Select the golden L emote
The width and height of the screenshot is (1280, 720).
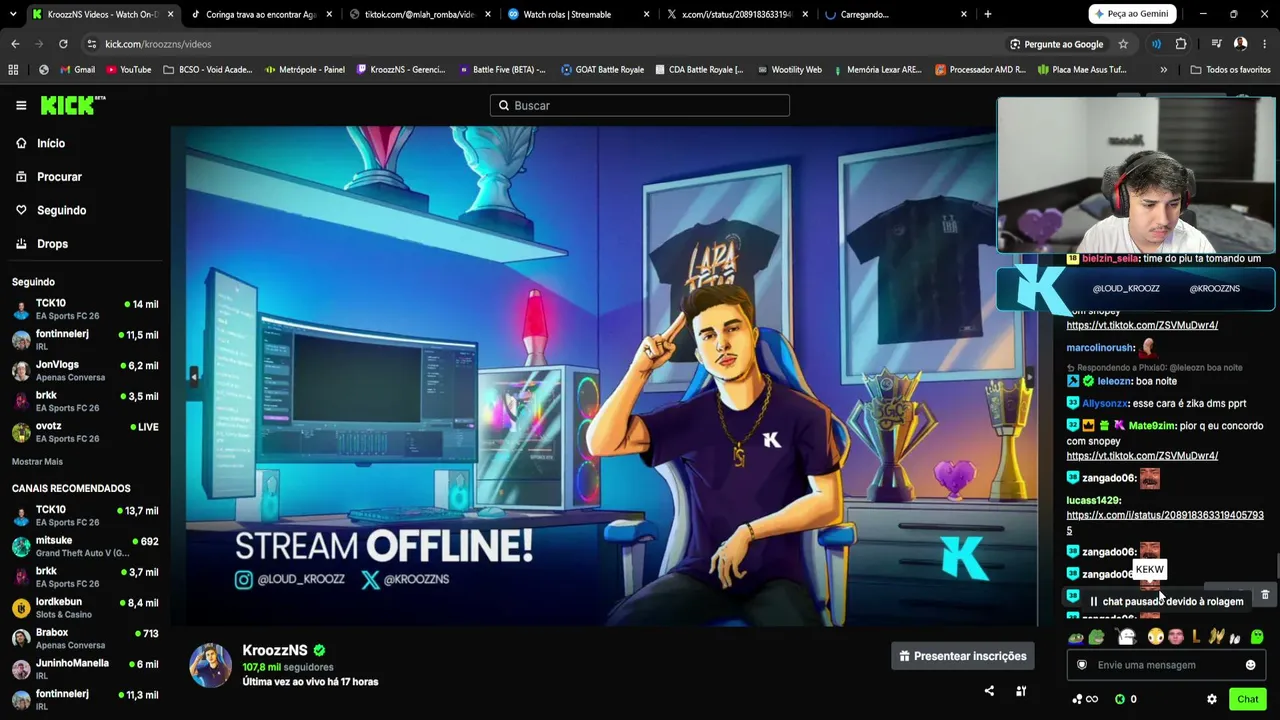pyautogui.click(x=1196, y=637)
